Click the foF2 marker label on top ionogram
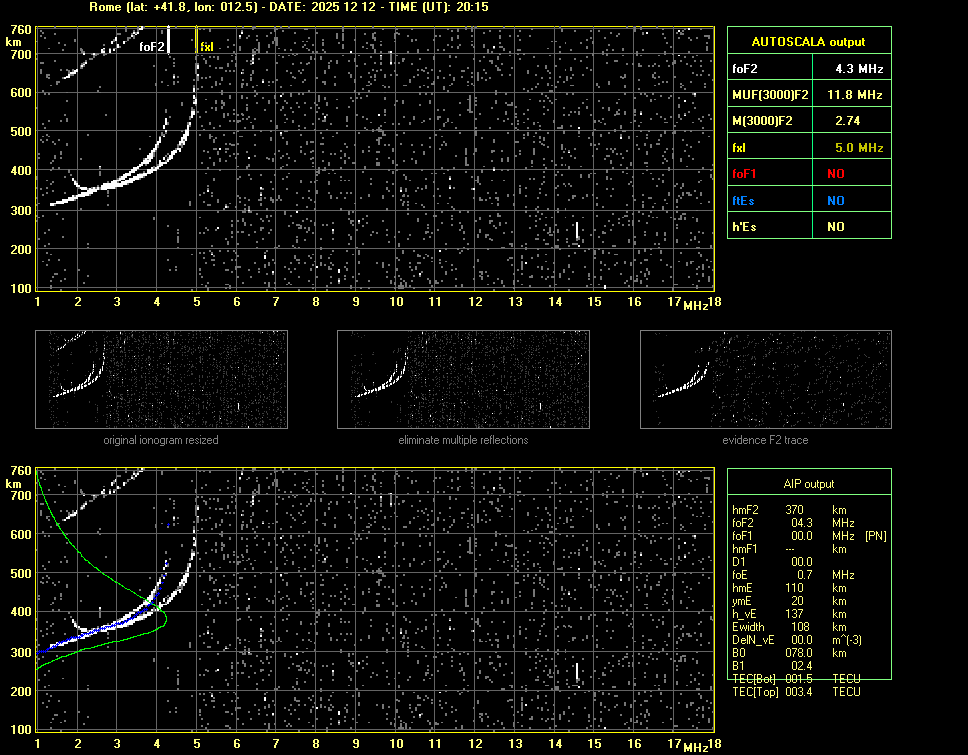 [152, 47]
